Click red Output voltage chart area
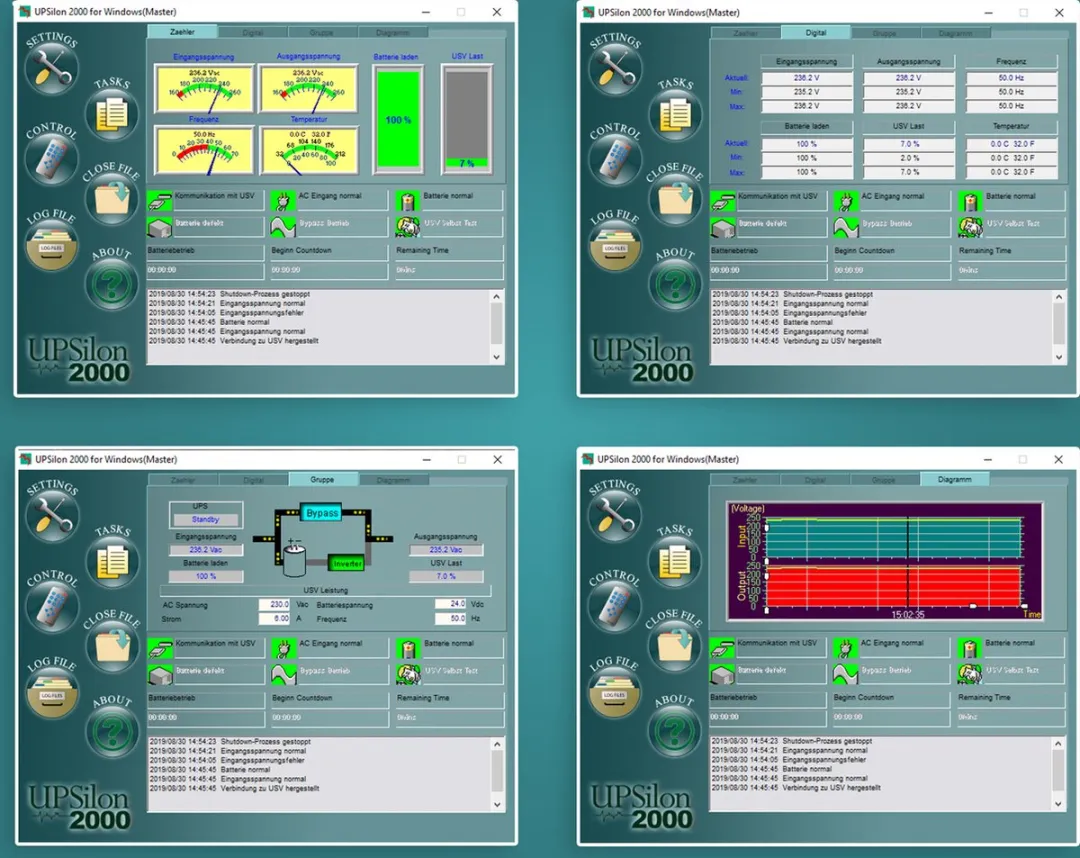 coord(893,587)
